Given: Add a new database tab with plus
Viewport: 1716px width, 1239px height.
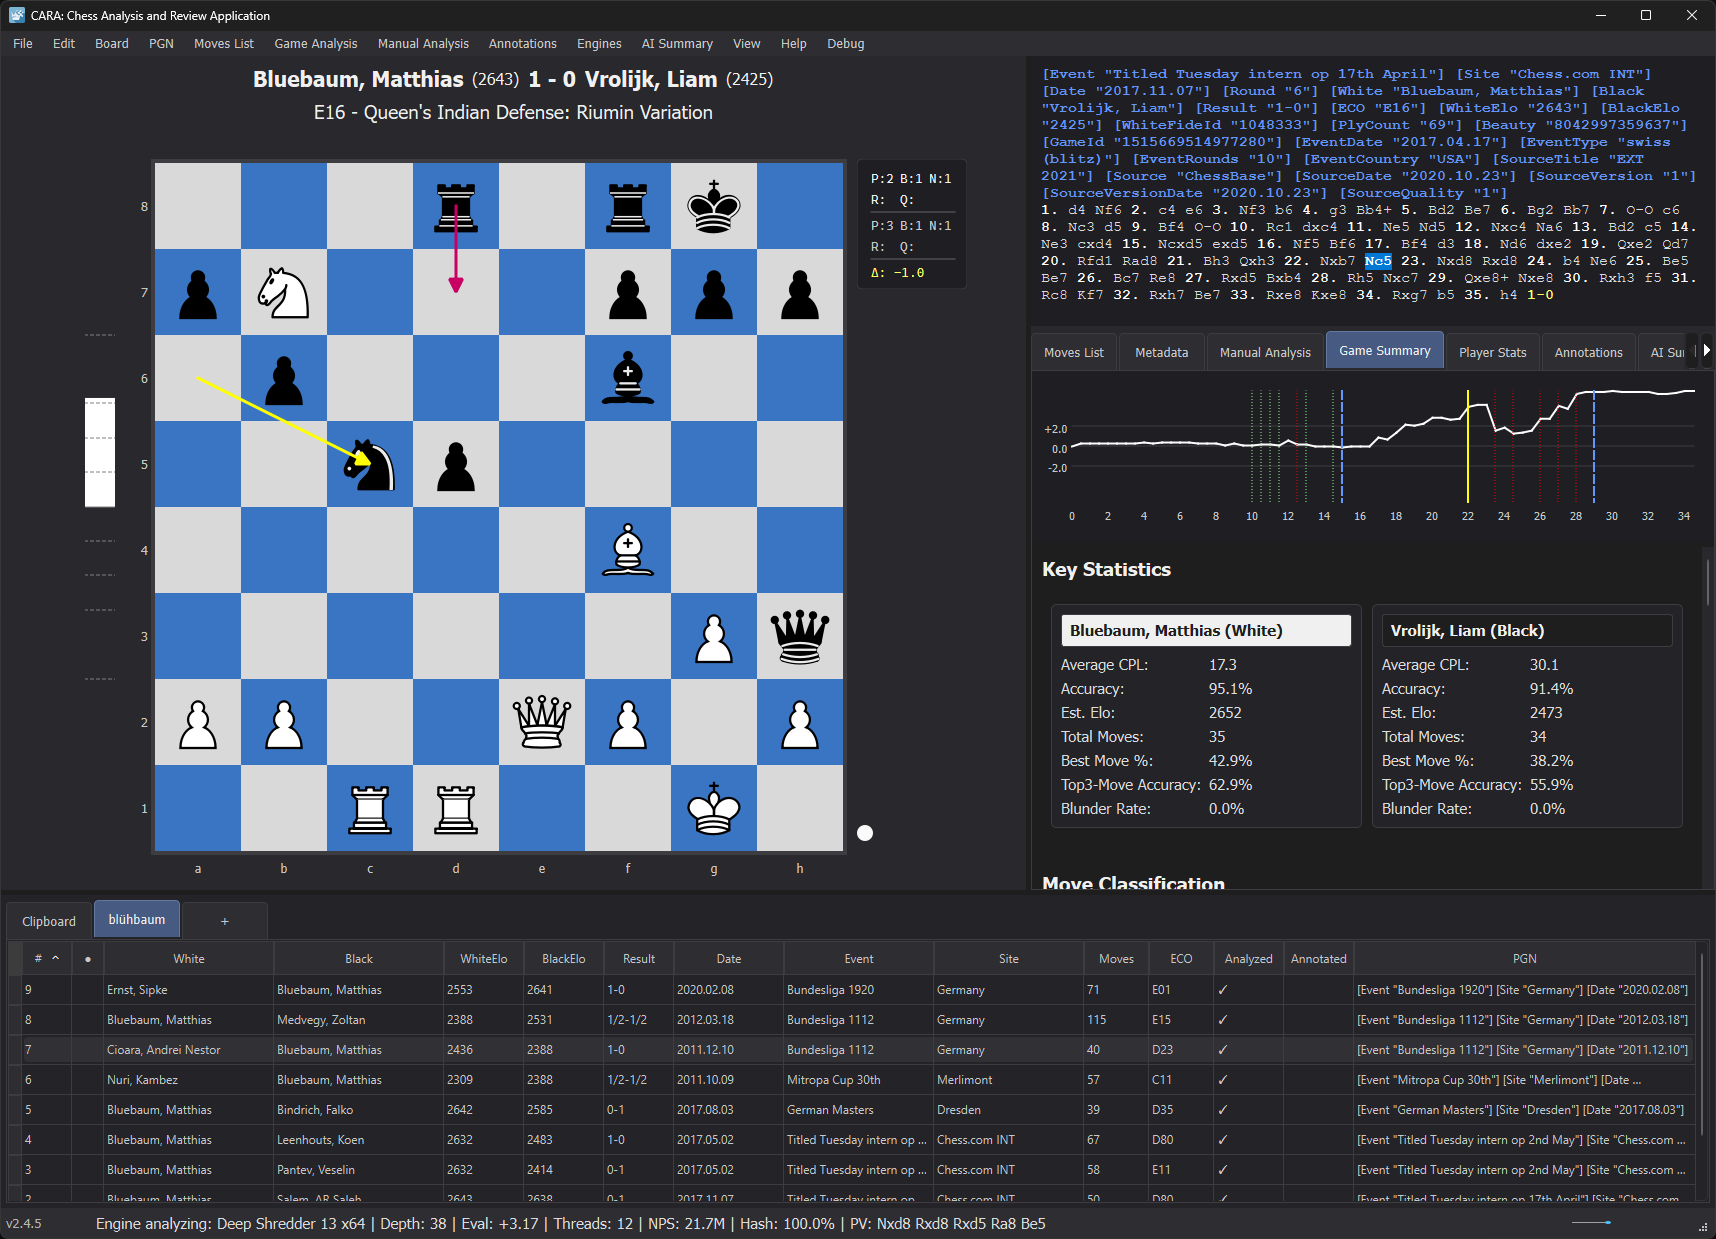Looking at the screenshot, I should [225, 921].
